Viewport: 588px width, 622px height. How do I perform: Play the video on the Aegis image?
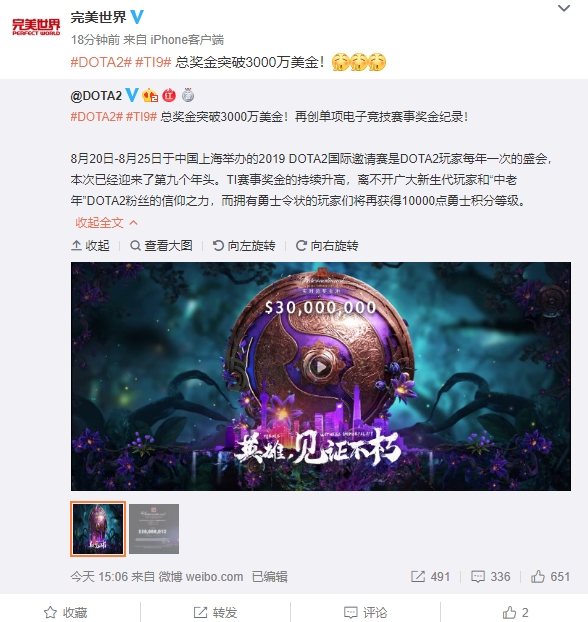tap(320, 367)
